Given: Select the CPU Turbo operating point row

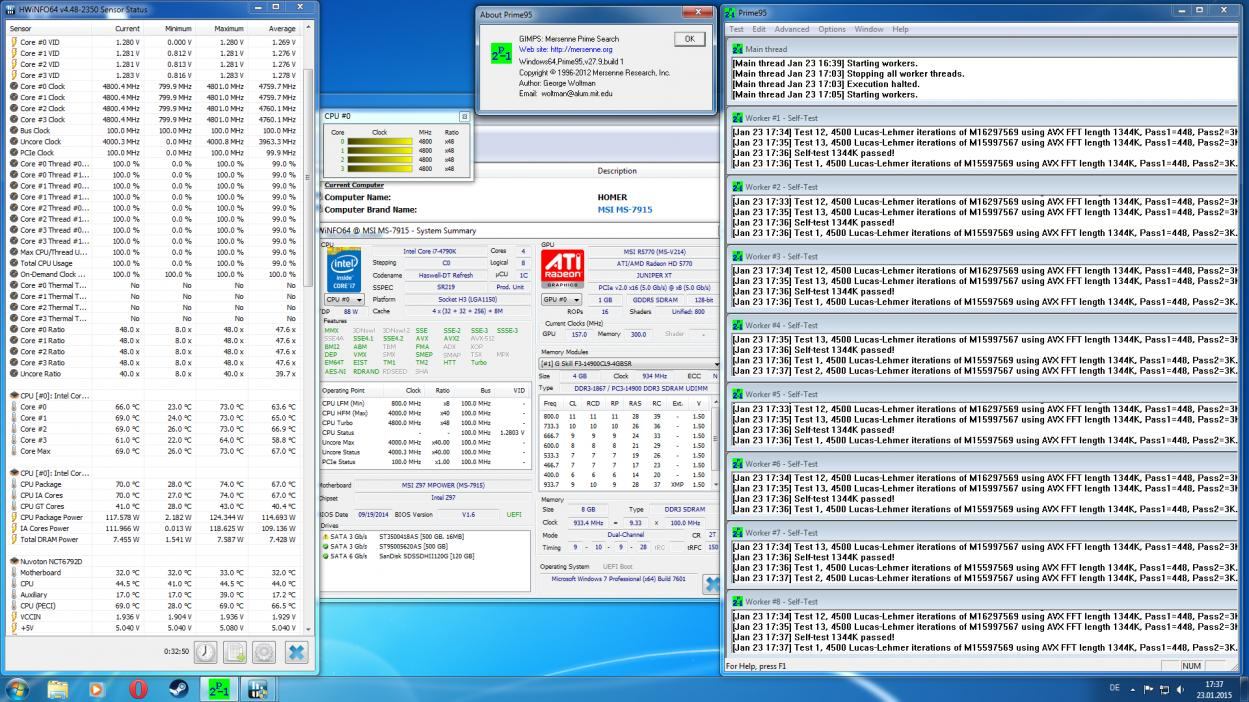Looking at the screenshot, I should tap(424, 422).
